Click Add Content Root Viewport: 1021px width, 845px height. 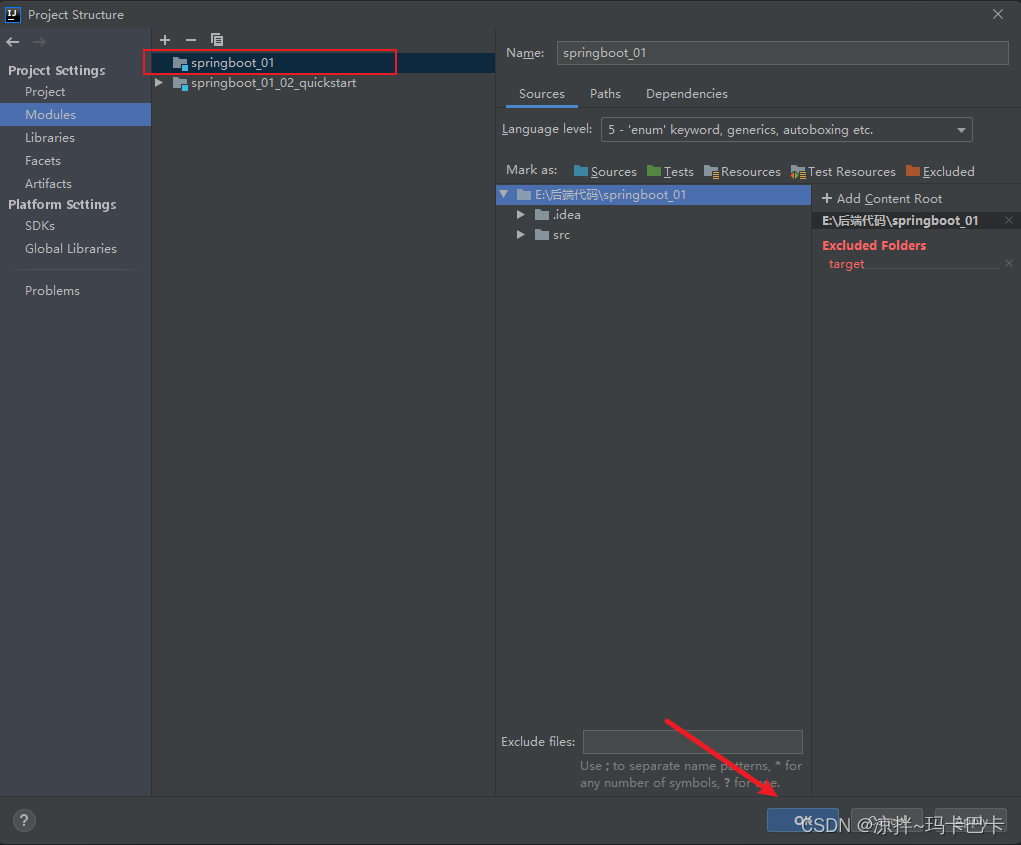click(882, 199)
